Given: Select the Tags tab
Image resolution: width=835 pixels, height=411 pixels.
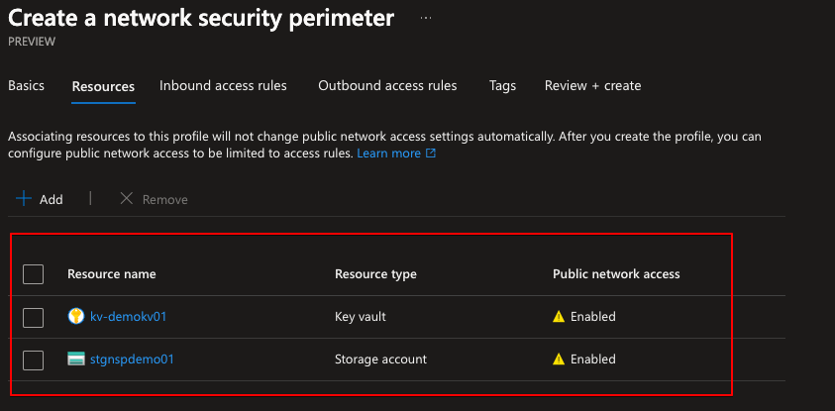Looking at the screenshot, I should point(502,86).
